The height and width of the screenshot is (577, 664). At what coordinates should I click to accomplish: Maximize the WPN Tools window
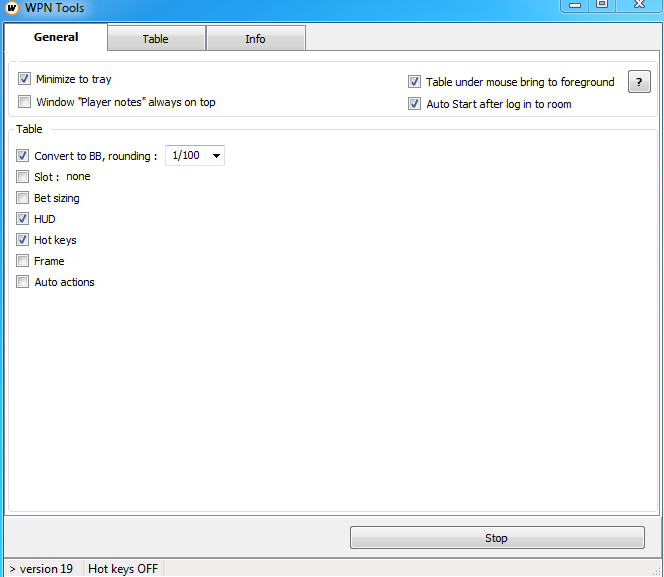point(602,5)
